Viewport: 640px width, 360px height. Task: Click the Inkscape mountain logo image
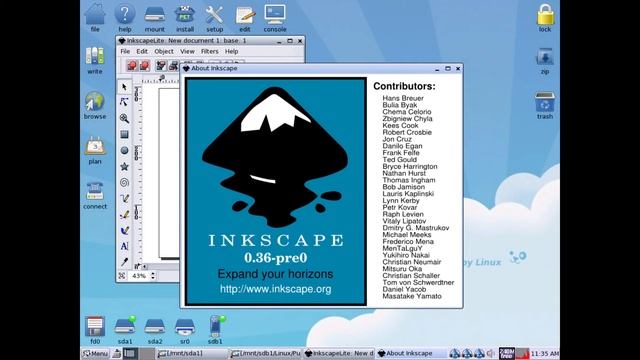(x=275, y=157)
